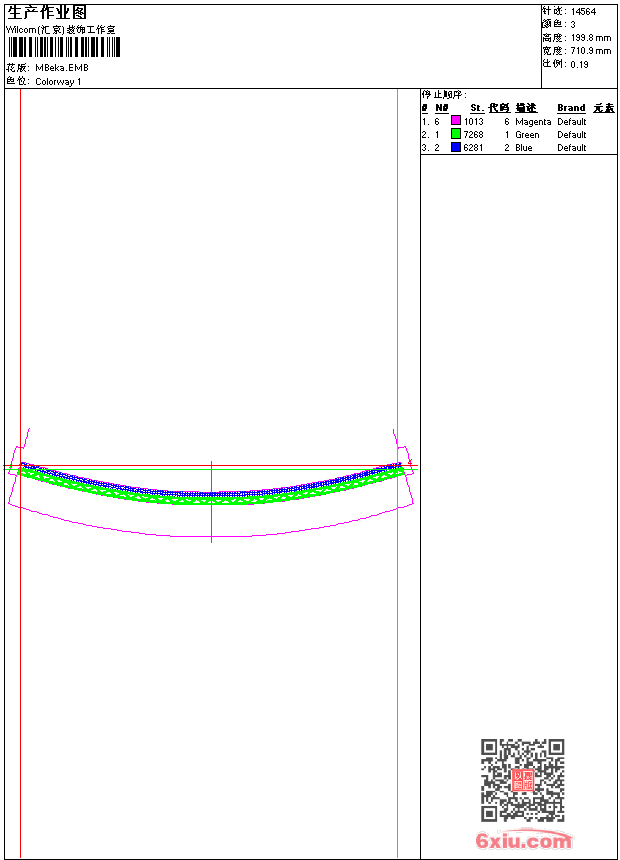Click the blue color swatch in row 3
This screenshot has height=860, width=620.
point(455,147)
